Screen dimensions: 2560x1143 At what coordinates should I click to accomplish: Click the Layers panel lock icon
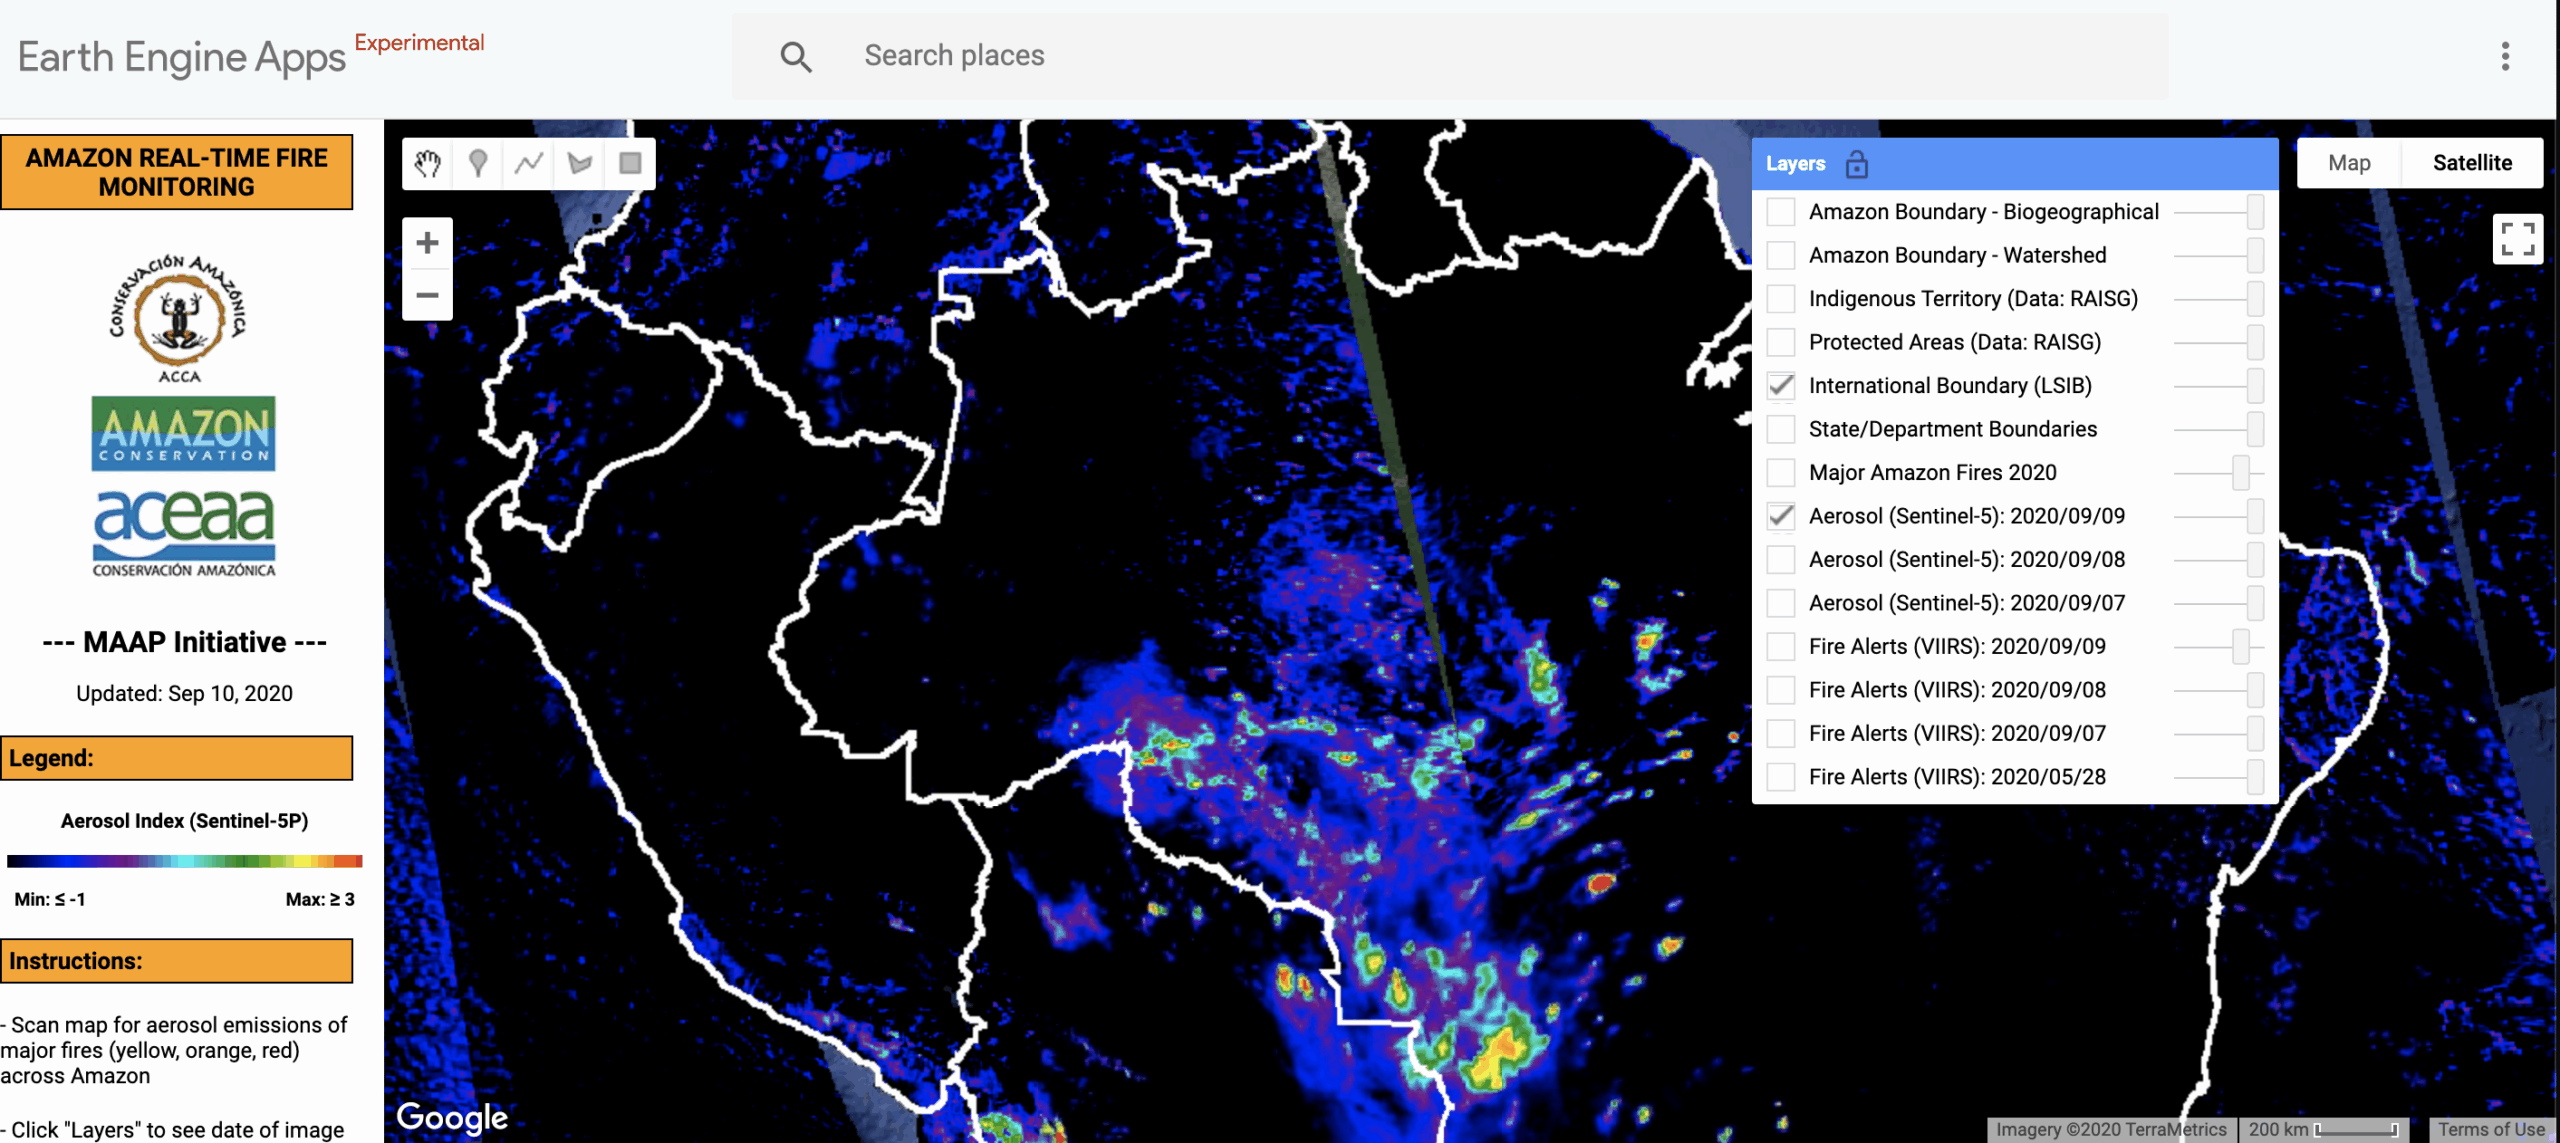[x=1857, y=164]
